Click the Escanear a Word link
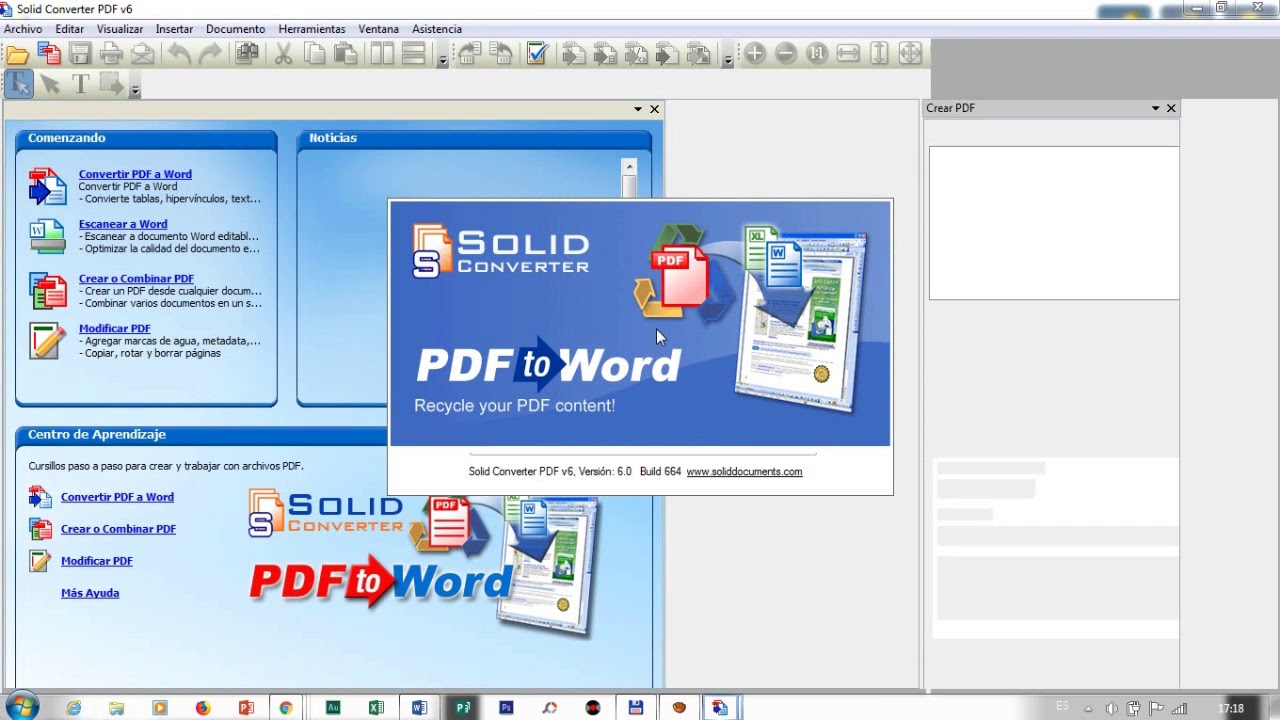1280x720 pixels. [123, 224]
